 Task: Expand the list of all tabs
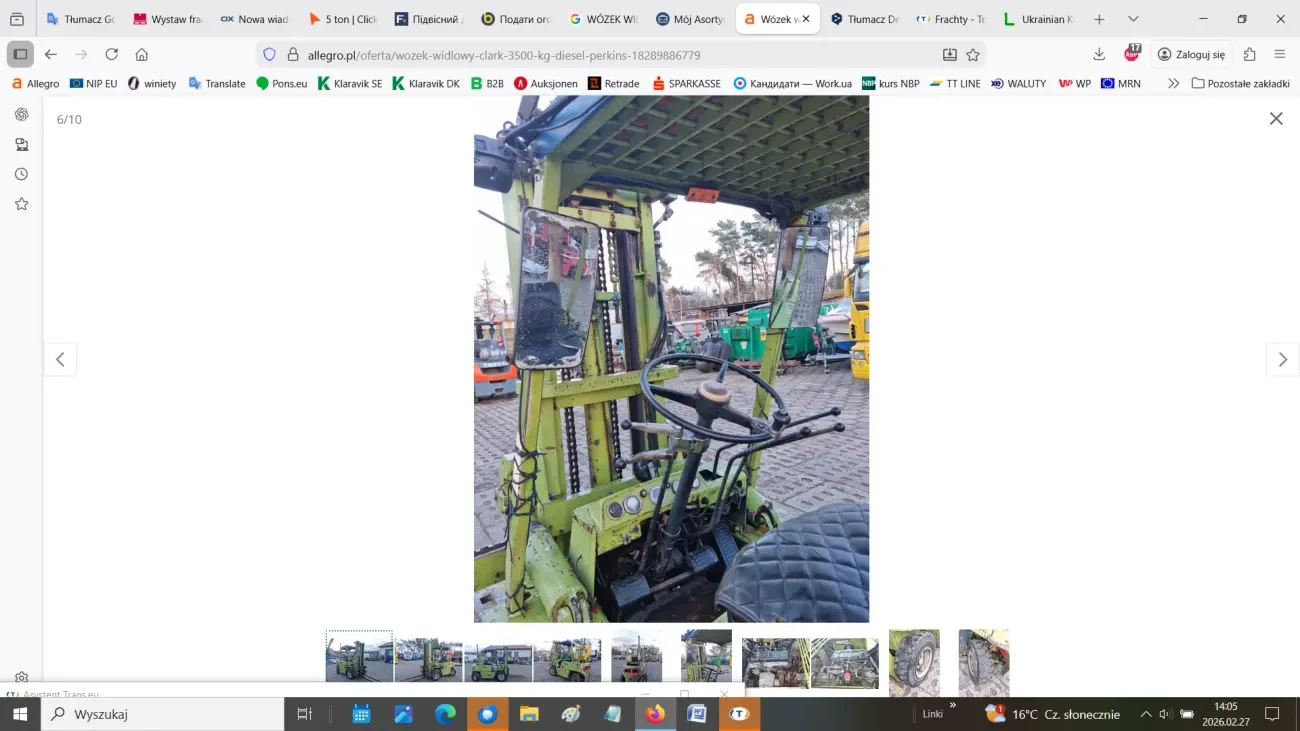pos(1133,19)
